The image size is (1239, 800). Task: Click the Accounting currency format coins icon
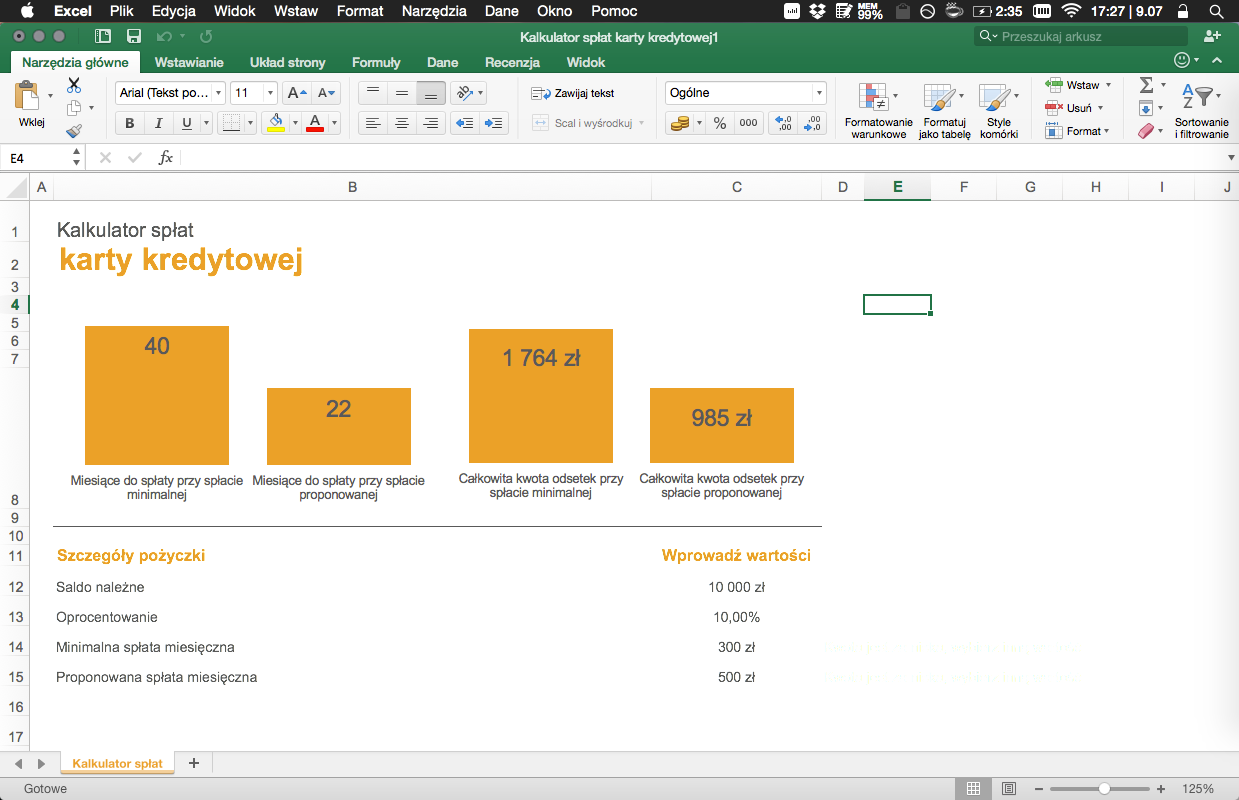(681, 124)
